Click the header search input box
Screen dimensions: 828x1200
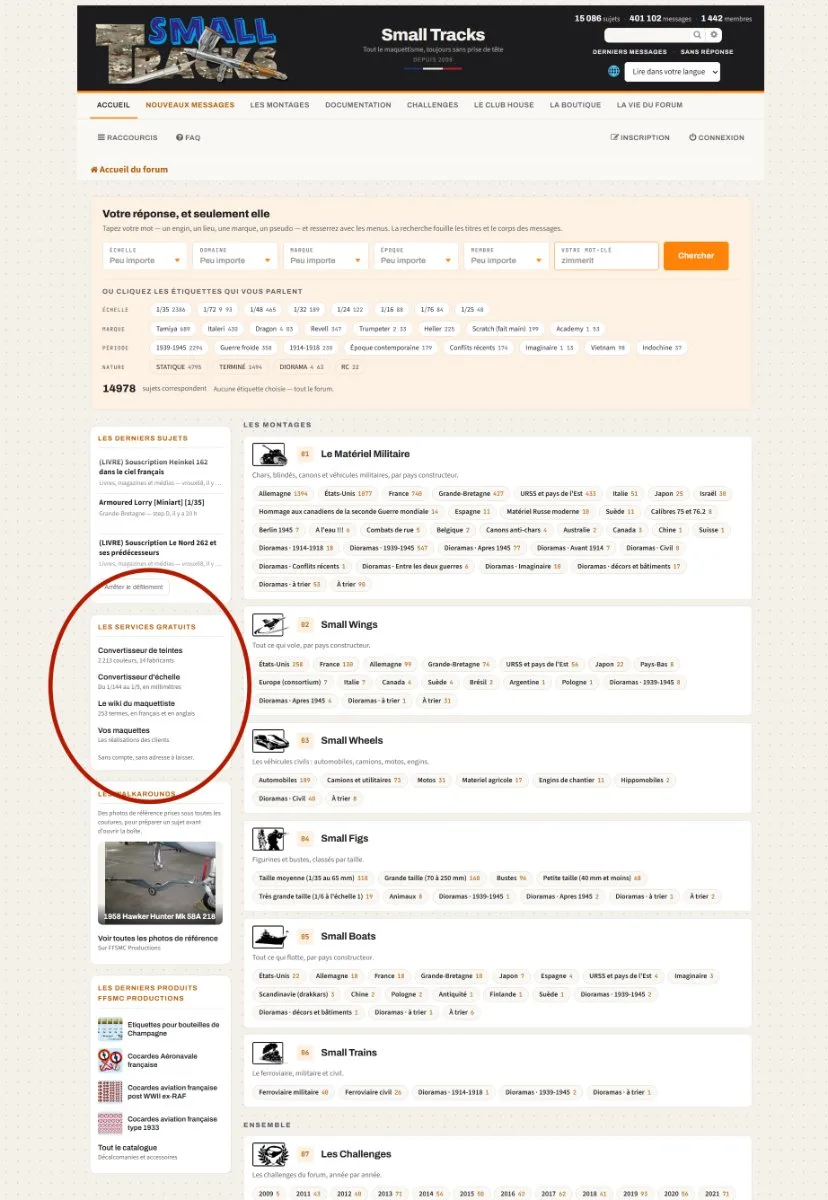[647, 35]
